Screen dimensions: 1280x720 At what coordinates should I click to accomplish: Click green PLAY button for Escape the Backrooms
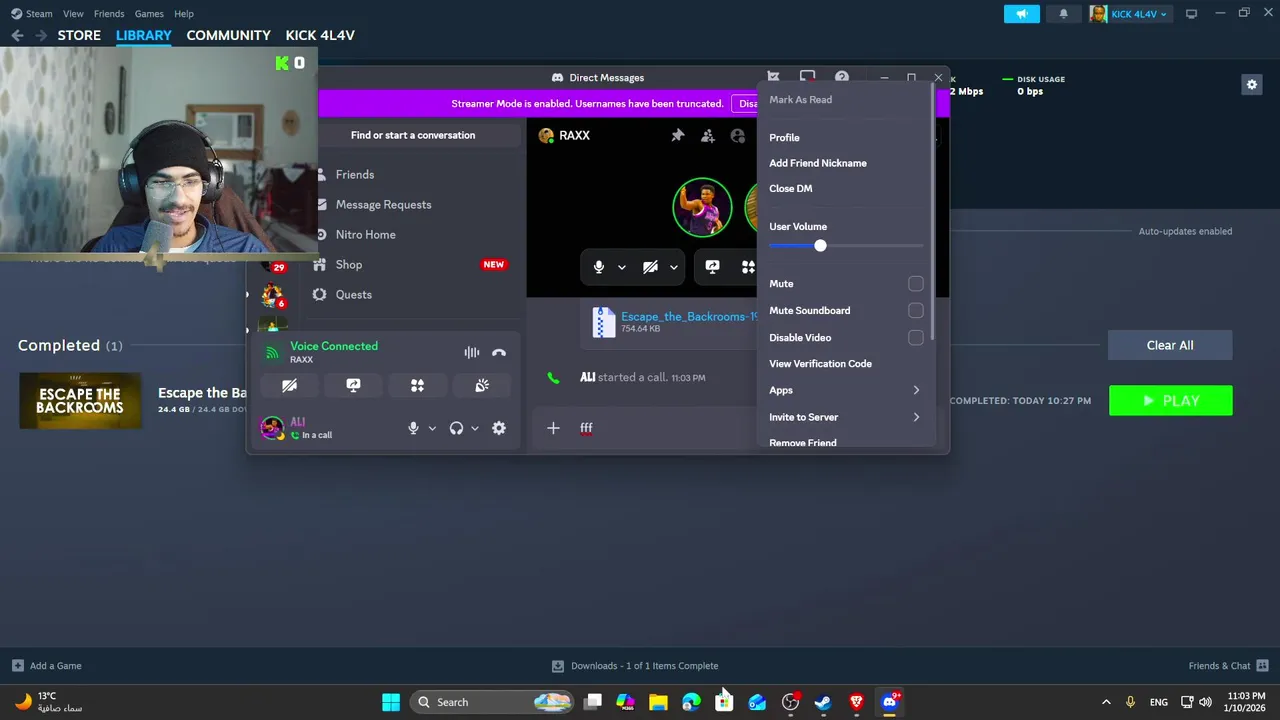click(x=1170, y=400)
